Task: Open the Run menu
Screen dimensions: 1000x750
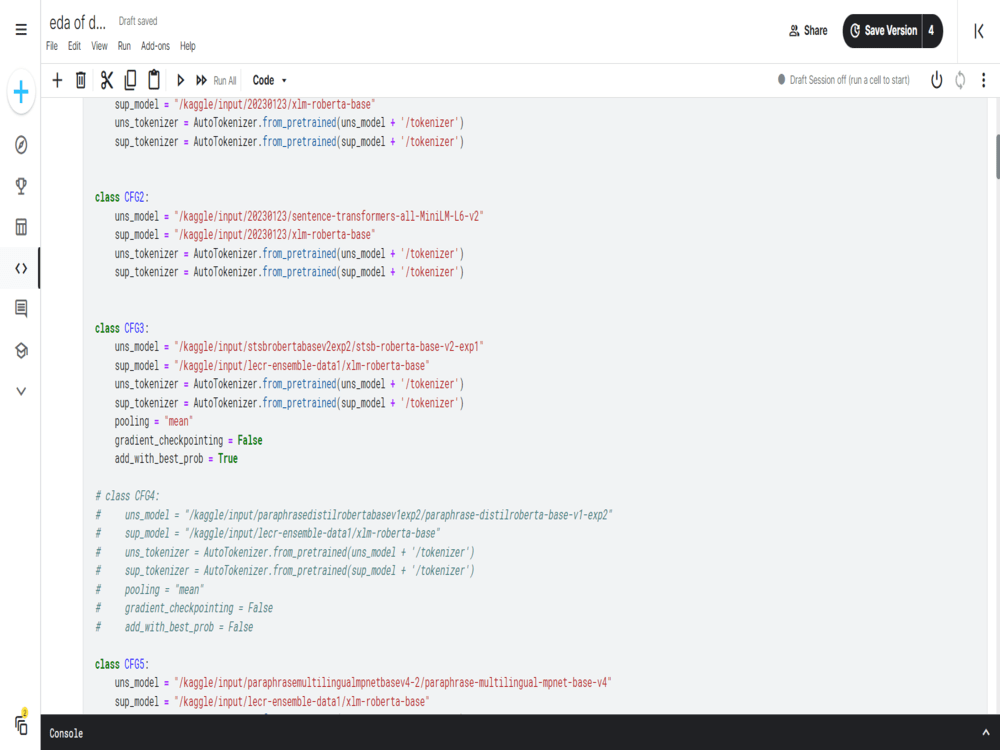Action: [x=124, y=46]
